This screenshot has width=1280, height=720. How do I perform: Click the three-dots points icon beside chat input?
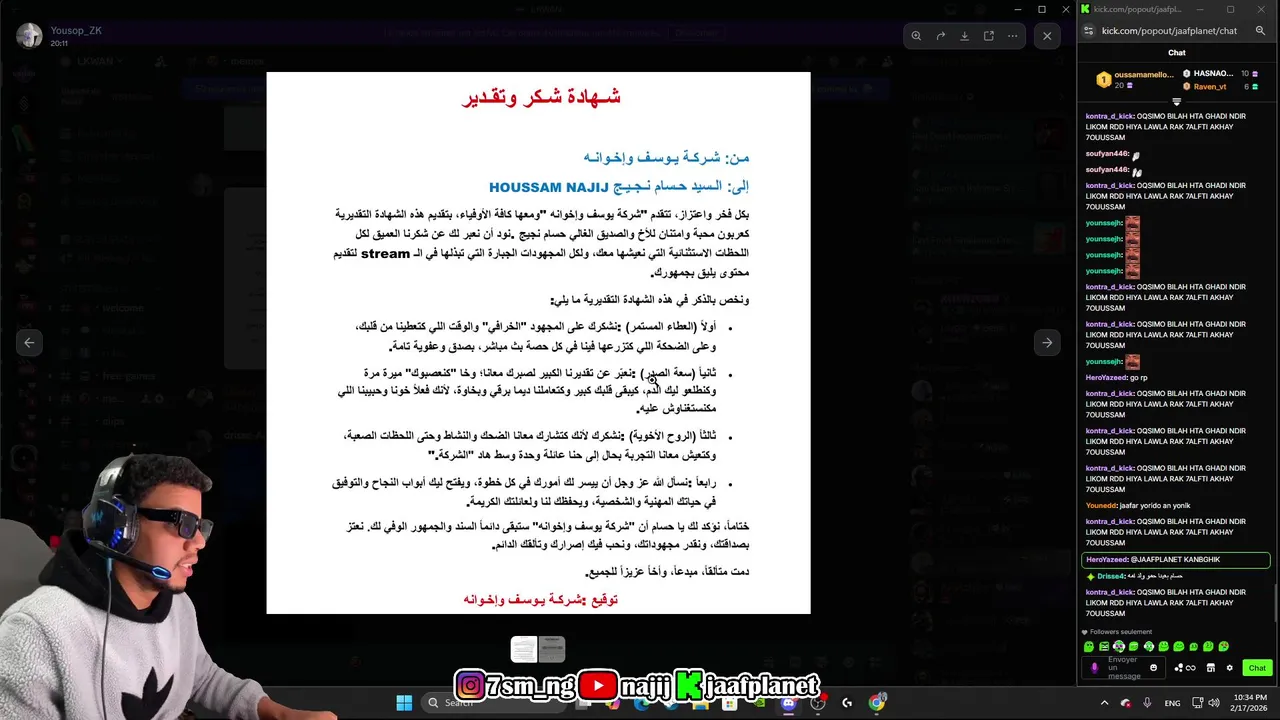1179,668
